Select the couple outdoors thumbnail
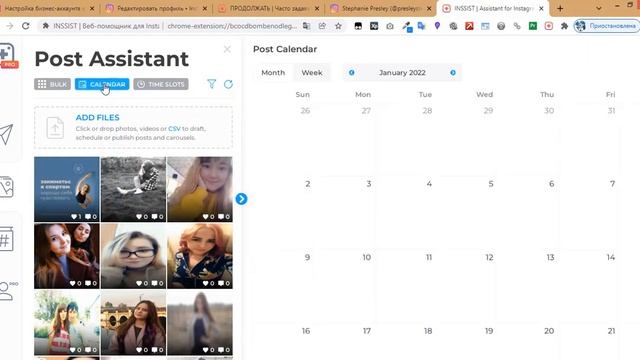Image resolution: width=640 pixels, height=360 pixels. coord(67,323)
